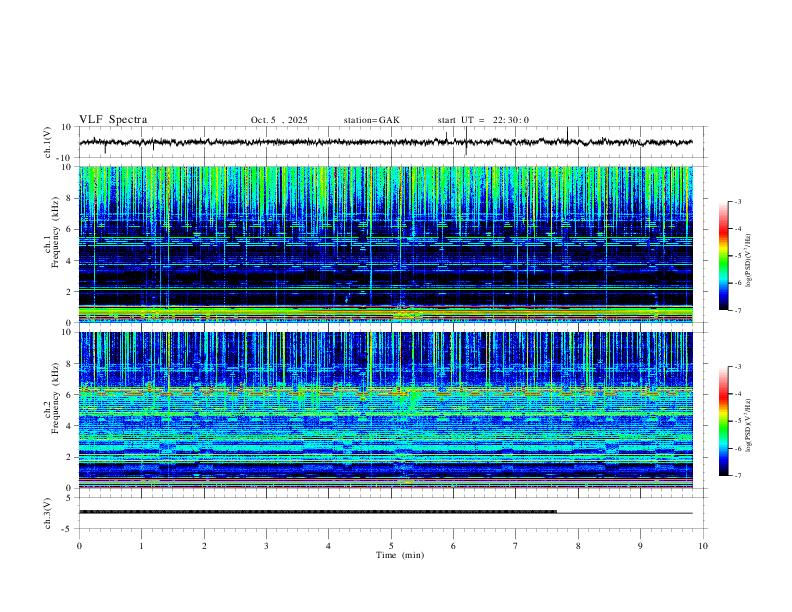Image resolution: width=792 pixels, height=612 pixels.
Task: Click the 'ch.1(V)' waveform axis label
Action: [x=48, y=142]
